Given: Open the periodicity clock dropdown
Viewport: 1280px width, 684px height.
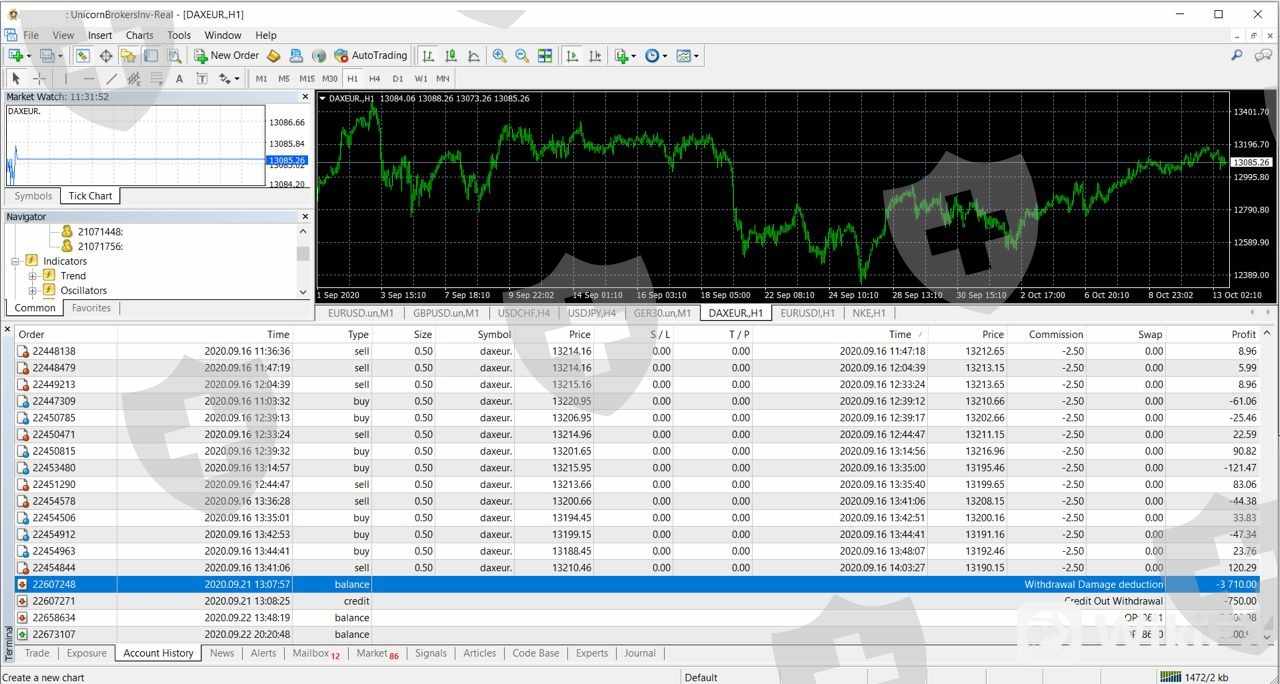Looking at the screenshot, I should point(656,56).
